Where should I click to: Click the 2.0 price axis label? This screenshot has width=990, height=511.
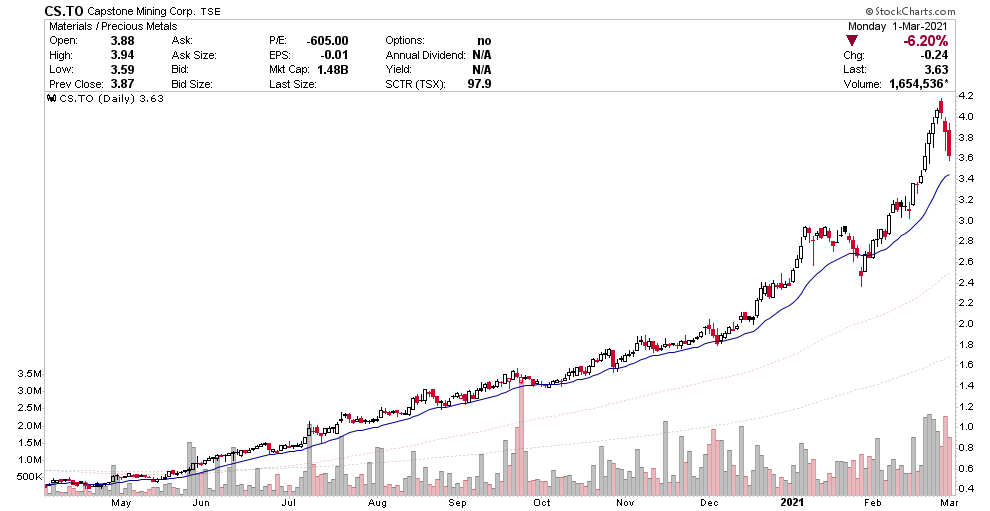[966, 323]
